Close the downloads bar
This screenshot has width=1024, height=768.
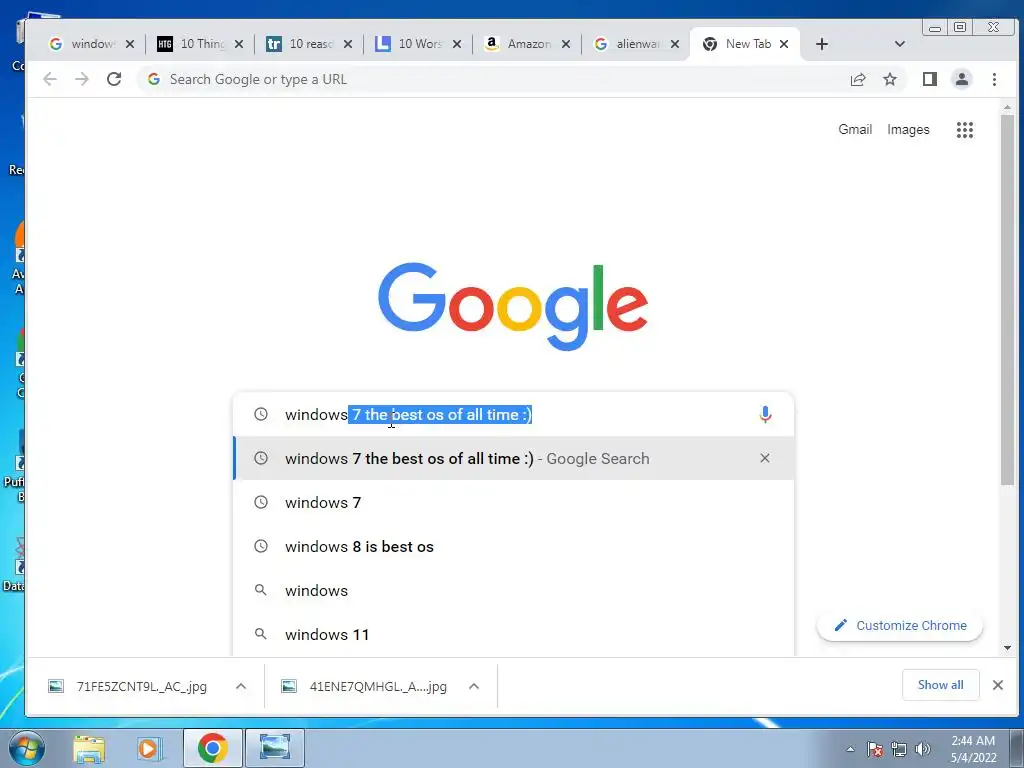(997, 684)
